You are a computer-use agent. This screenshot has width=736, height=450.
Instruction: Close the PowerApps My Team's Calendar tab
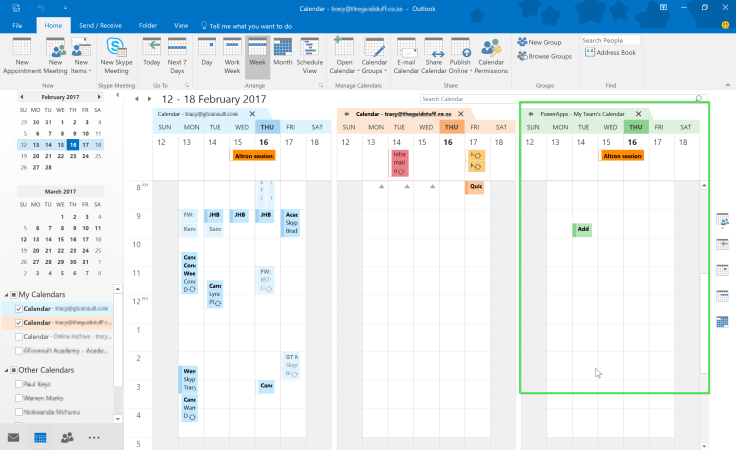638,114
